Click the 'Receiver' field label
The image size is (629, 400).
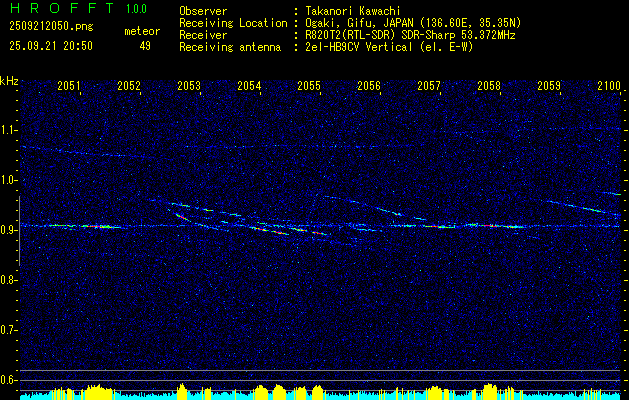coord(203,35)
